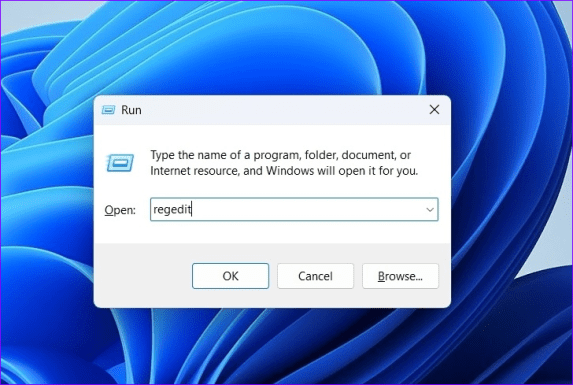
Task: Click OK to run regedit
Action: [x=230, y=276]
